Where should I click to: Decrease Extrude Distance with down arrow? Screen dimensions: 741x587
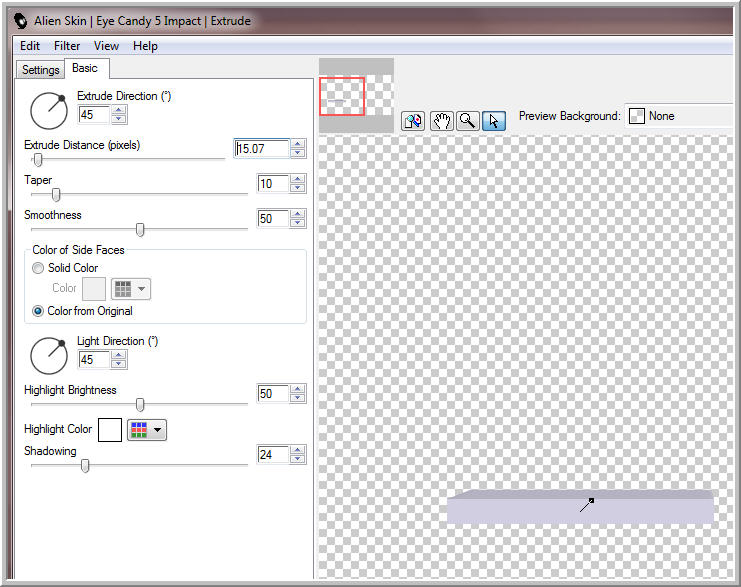[298, 153]
